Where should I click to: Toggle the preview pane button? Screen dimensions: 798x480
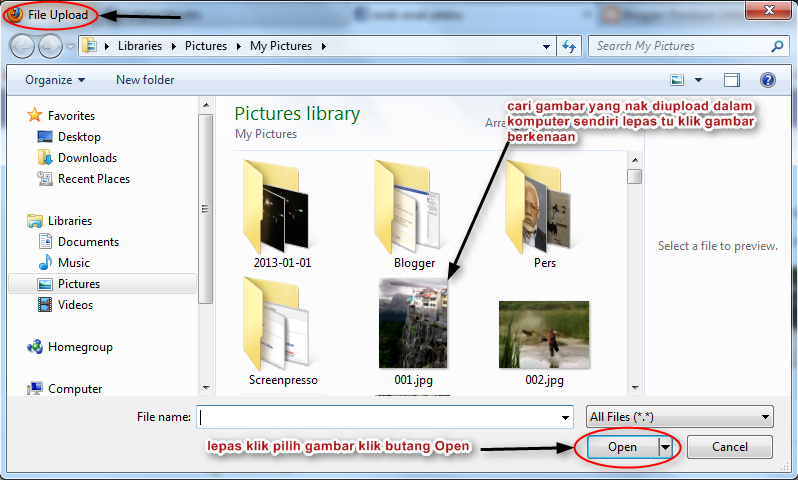coord(732,80)
